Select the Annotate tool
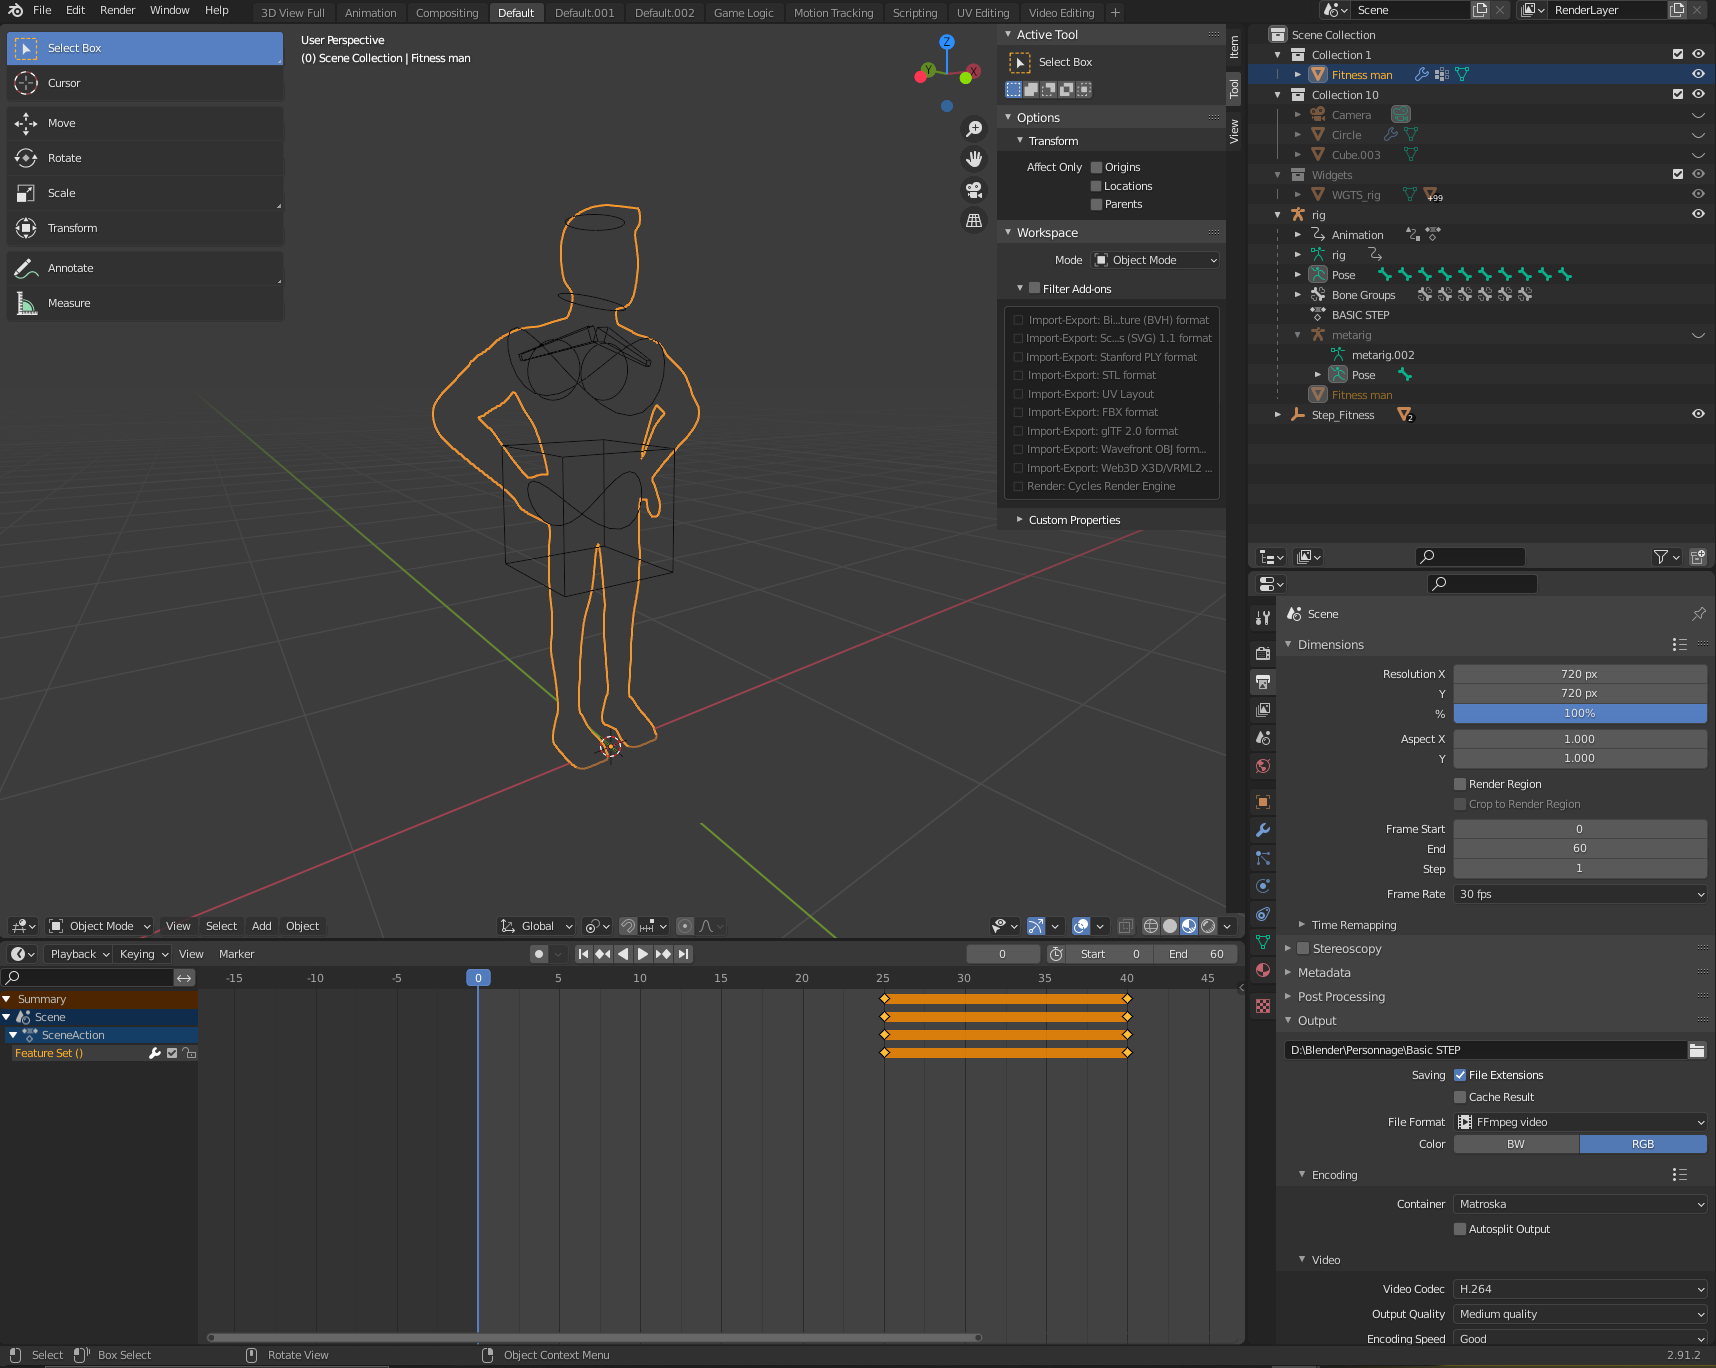 pos(145,268)
